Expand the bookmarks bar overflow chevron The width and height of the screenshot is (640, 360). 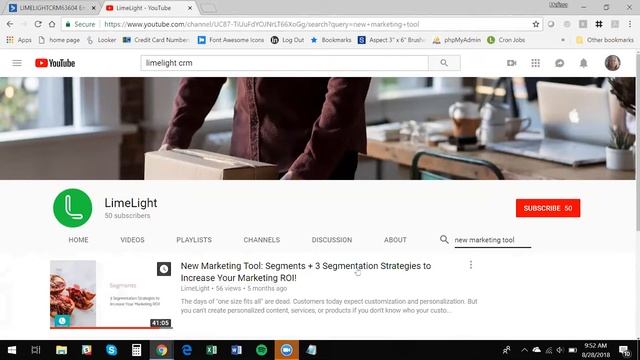[563, 40]
